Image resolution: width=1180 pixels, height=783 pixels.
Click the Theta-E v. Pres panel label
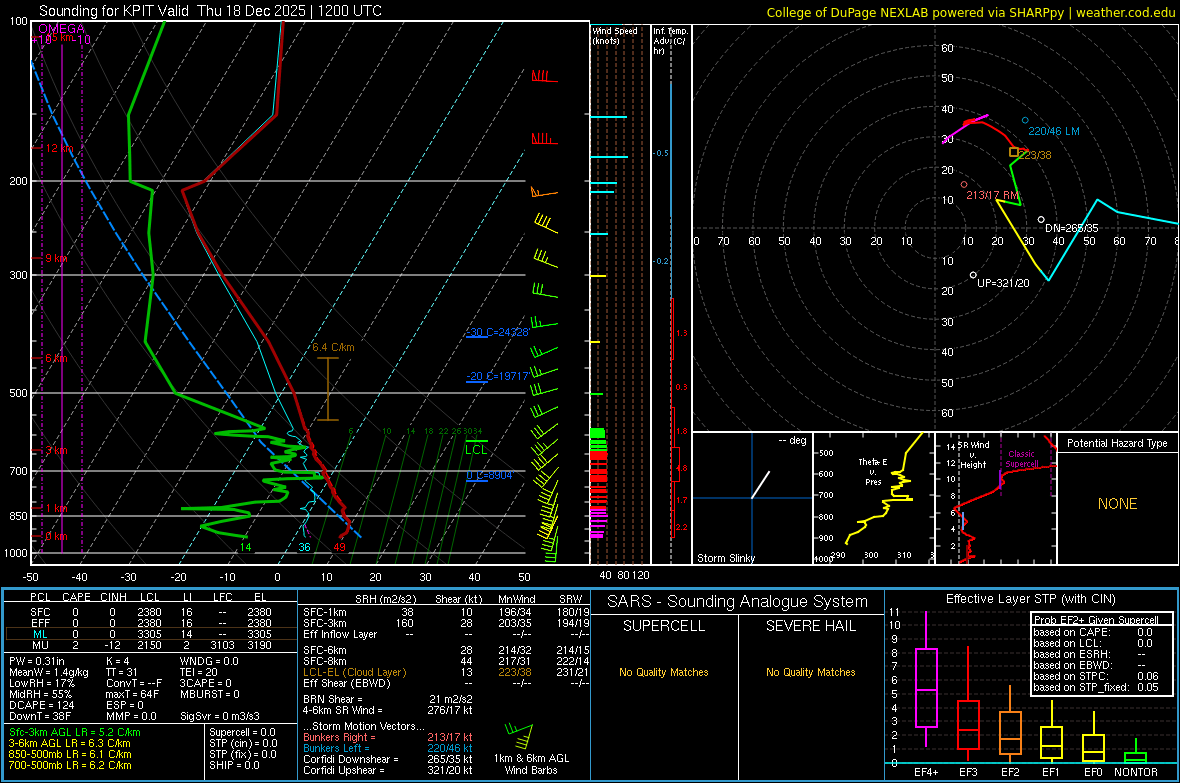[x=873, y=471]
